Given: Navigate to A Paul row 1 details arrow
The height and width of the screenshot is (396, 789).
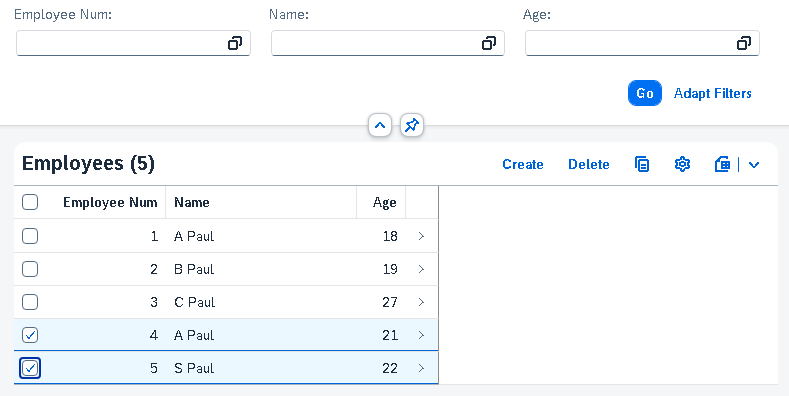Looking at the screenshot, I should click(422, 236).
